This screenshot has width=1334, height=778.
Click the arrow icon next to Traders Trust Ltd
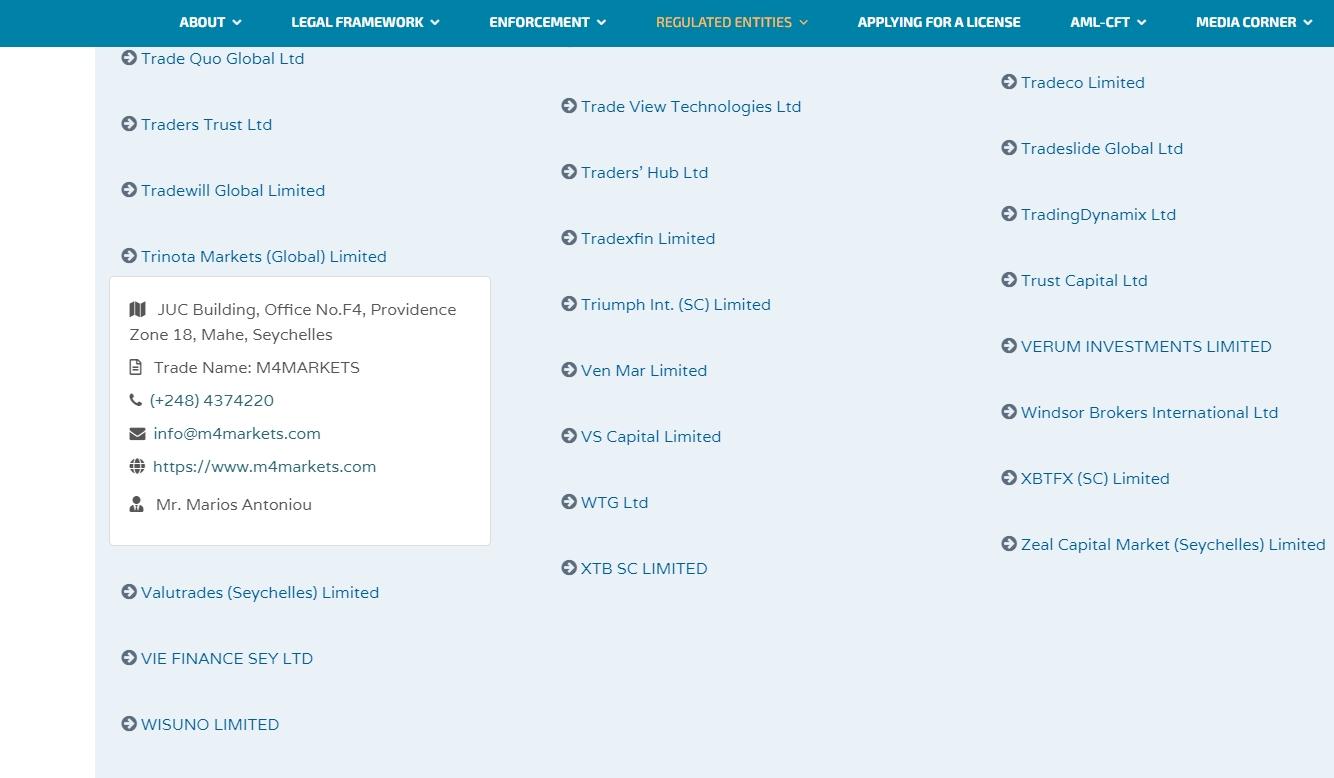pos(129,124)
